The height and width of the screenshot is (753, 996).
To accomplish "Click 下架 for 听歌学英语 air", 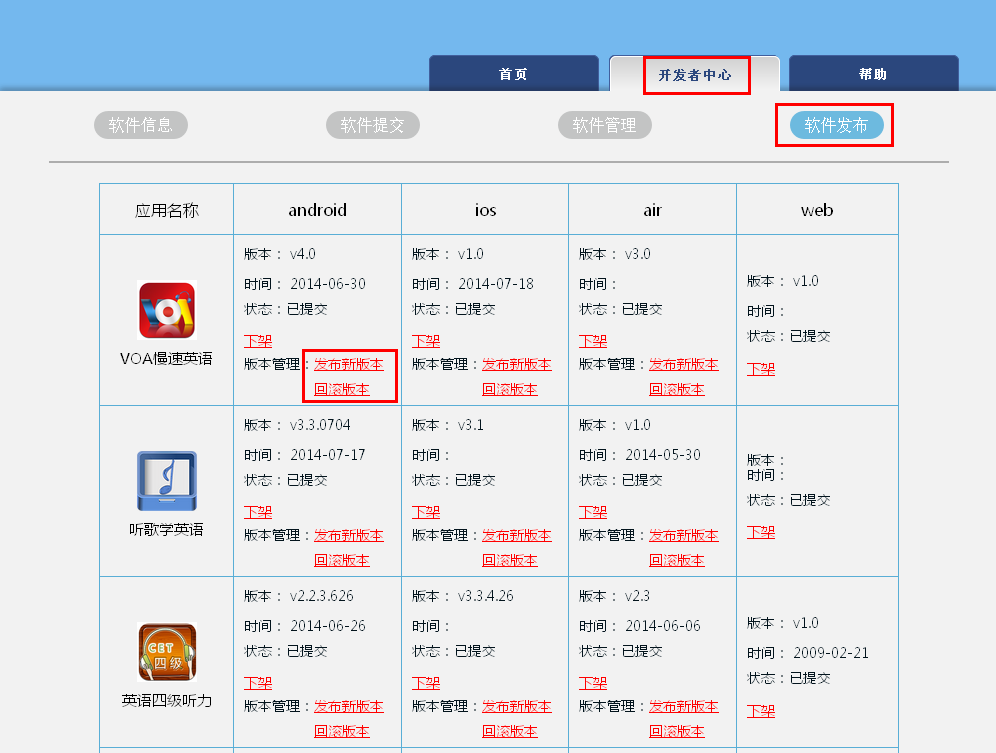I will (593, 512).
